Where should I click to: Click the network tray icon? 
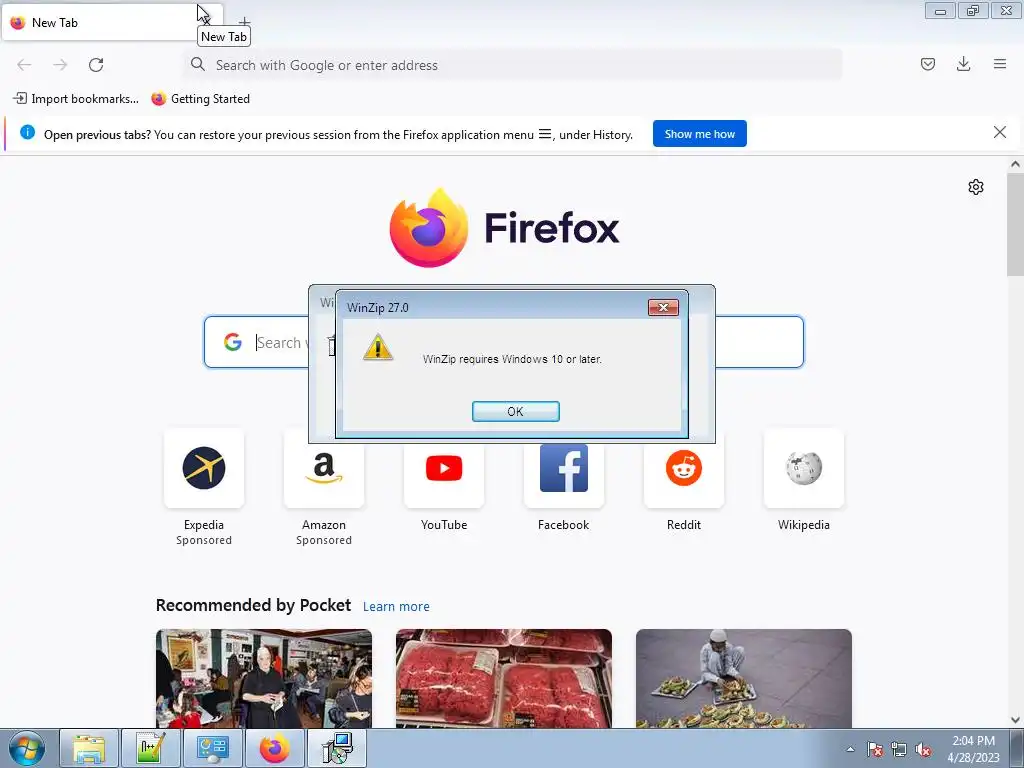(x=899, y=749)
